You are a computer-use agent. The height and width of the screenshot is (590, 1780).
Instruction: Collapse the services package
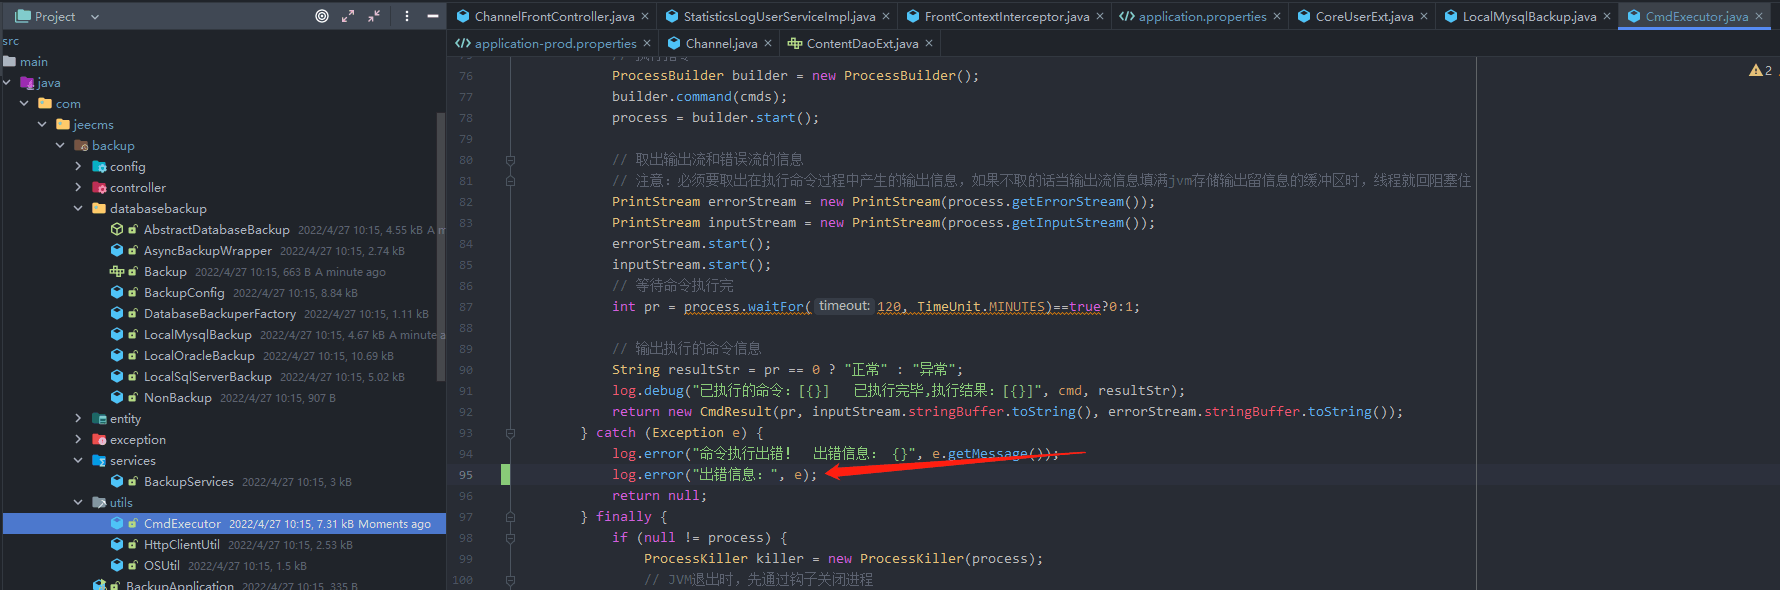pos(78,460)
